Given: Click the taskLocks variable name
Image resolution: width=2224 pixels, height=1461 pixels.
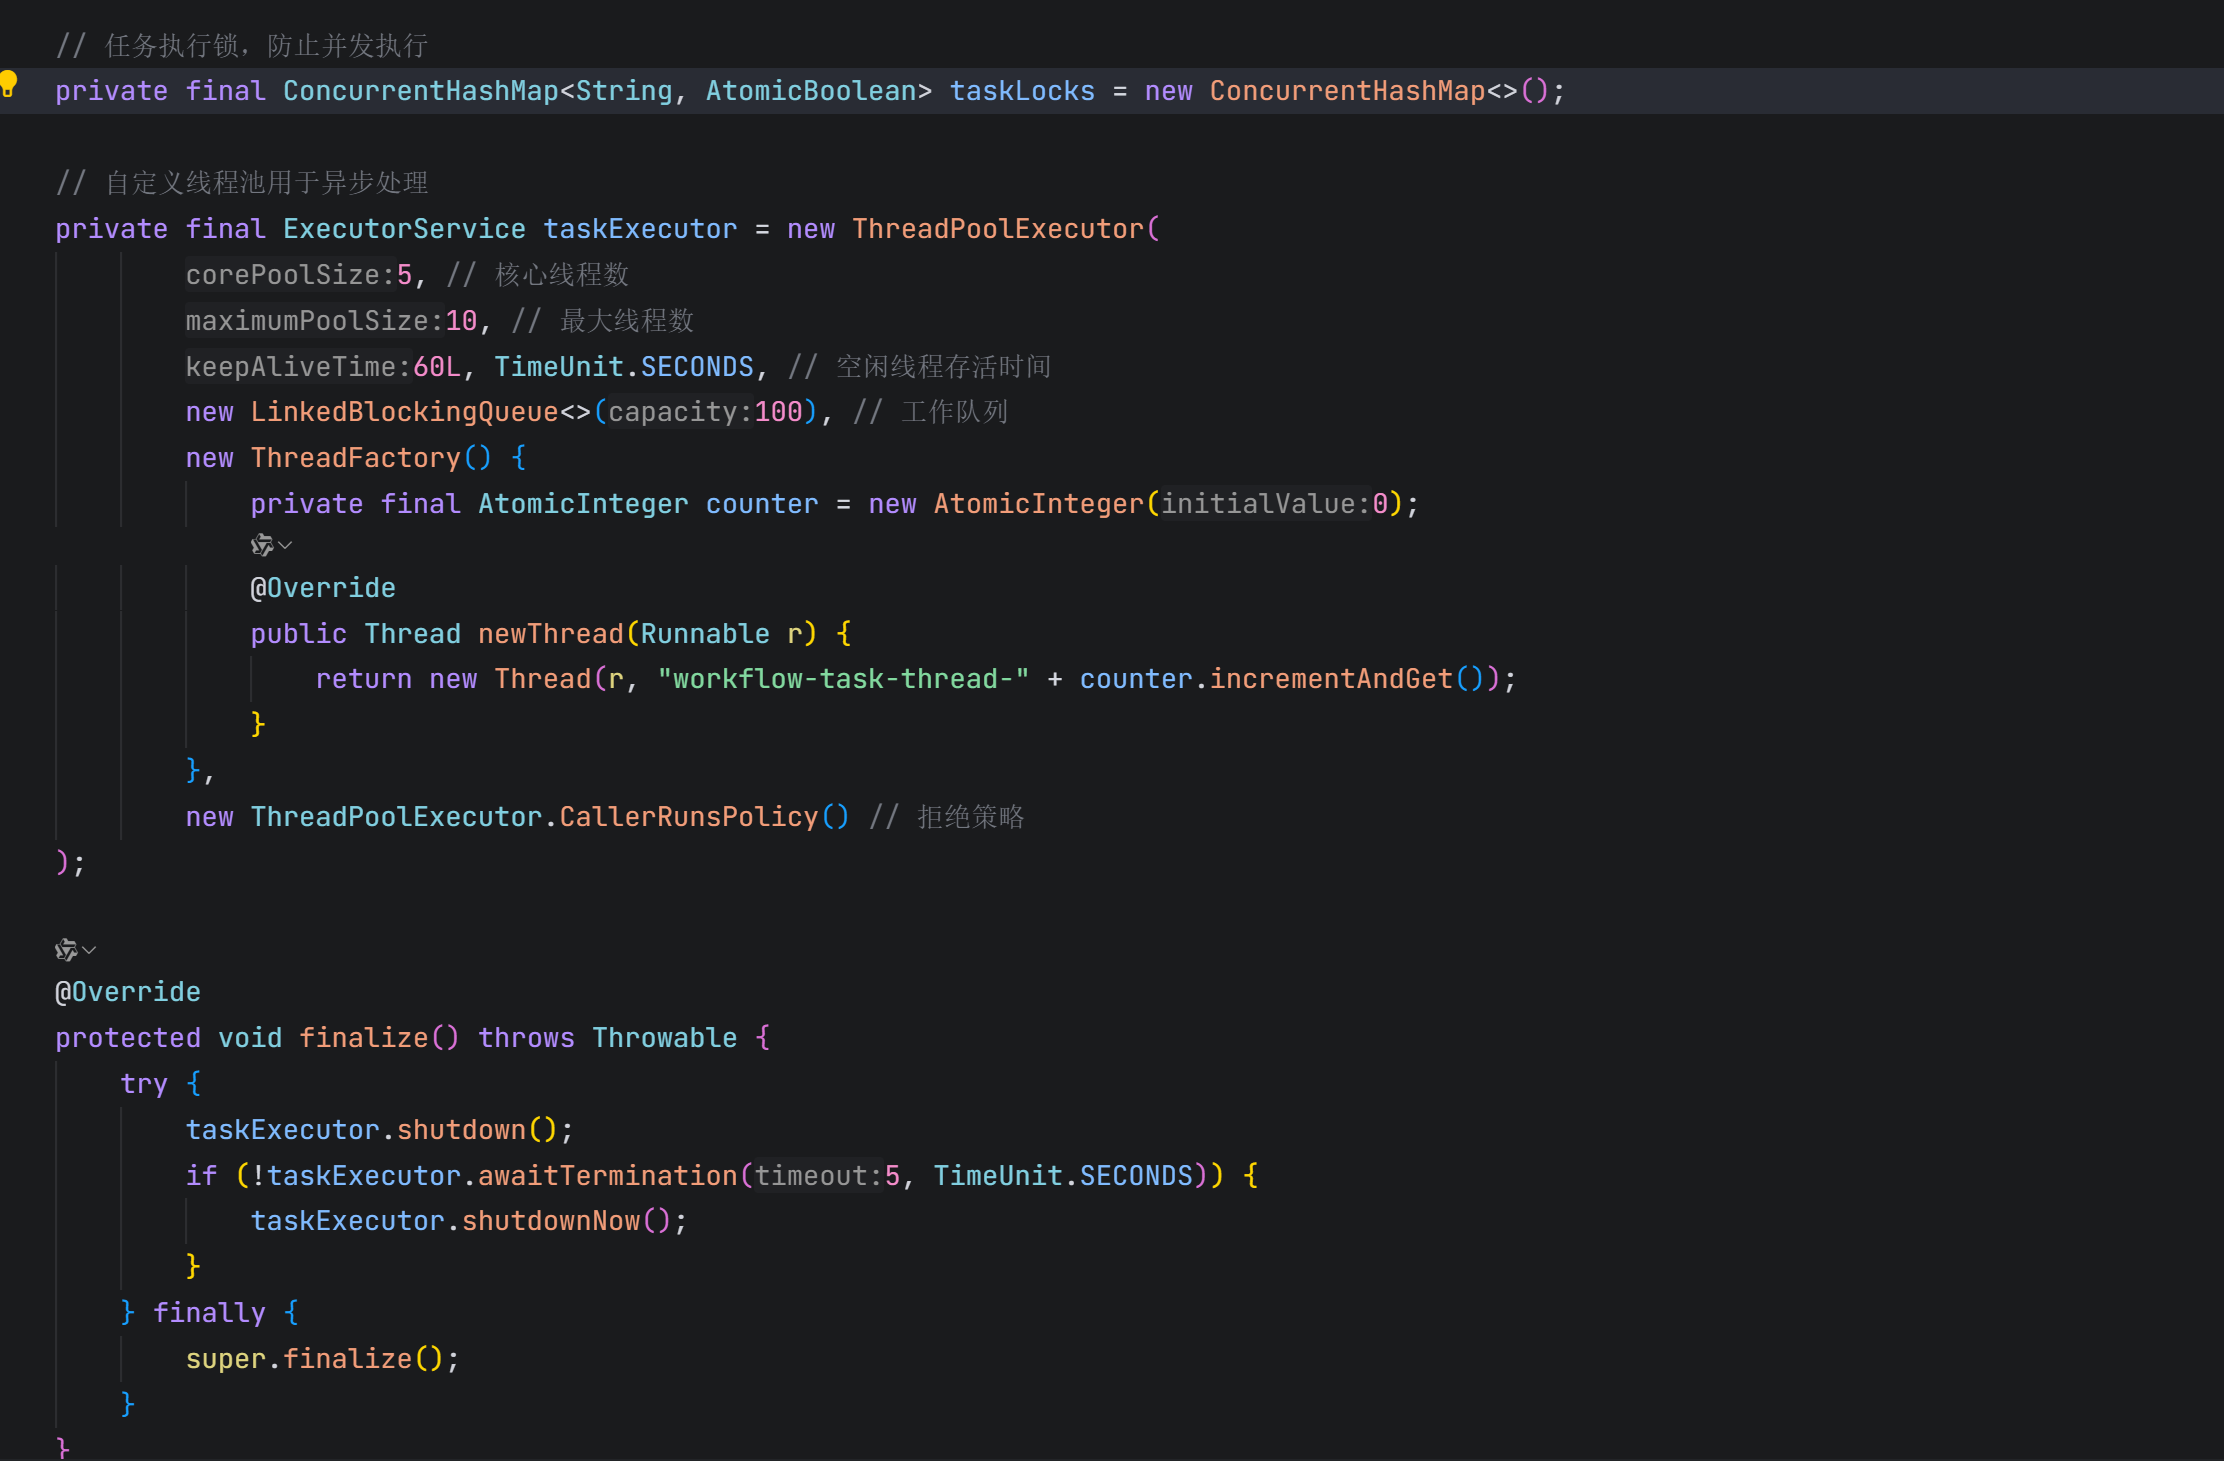Looking at the screenshot, I should [1022, 91].
